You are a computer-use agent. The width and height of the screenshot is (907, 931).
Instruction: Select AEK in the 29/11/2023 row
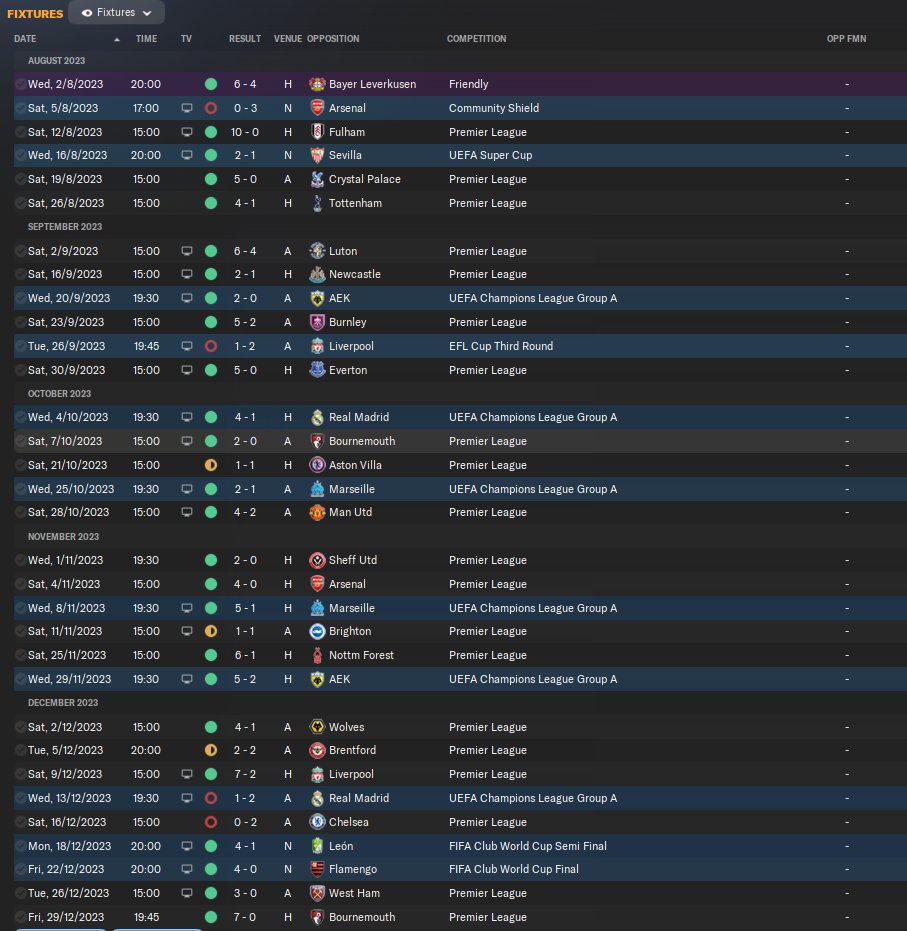click(340, 679)
